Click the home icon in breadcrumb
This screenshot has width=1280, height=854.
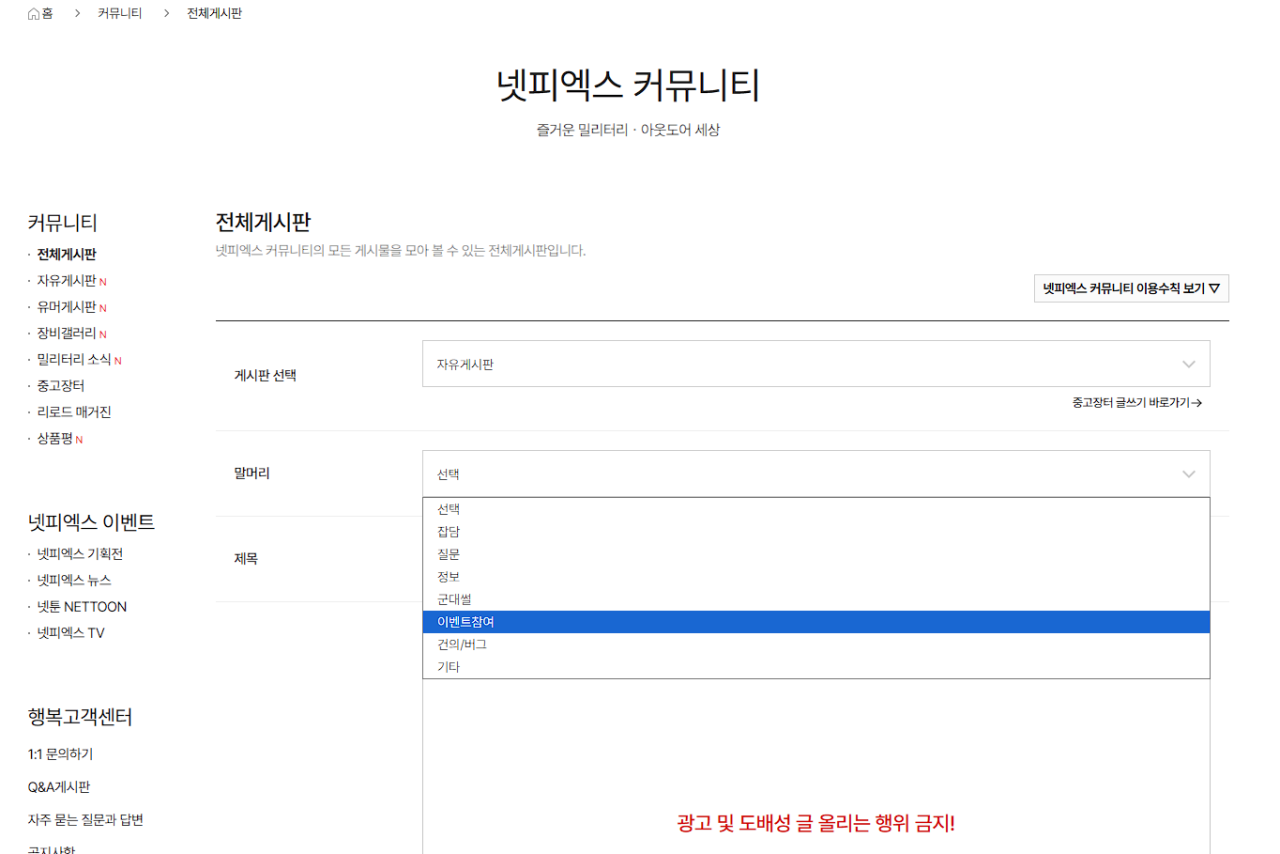[34, 14]
